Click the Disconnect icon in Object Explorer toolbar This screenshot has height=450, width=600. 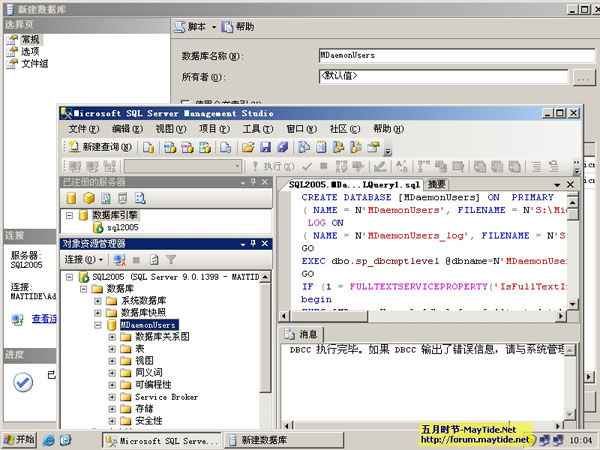[118, 259]
